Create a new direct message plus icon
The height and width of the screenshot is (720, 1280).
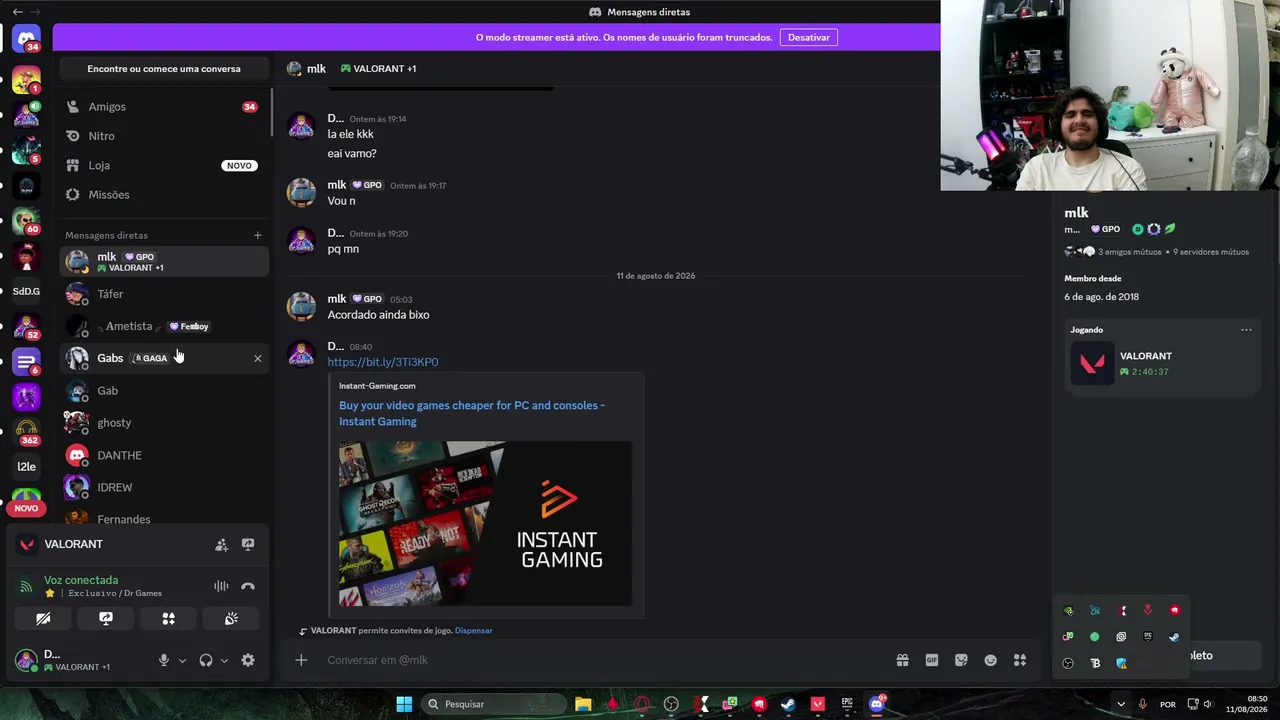(x=257, y=235)
